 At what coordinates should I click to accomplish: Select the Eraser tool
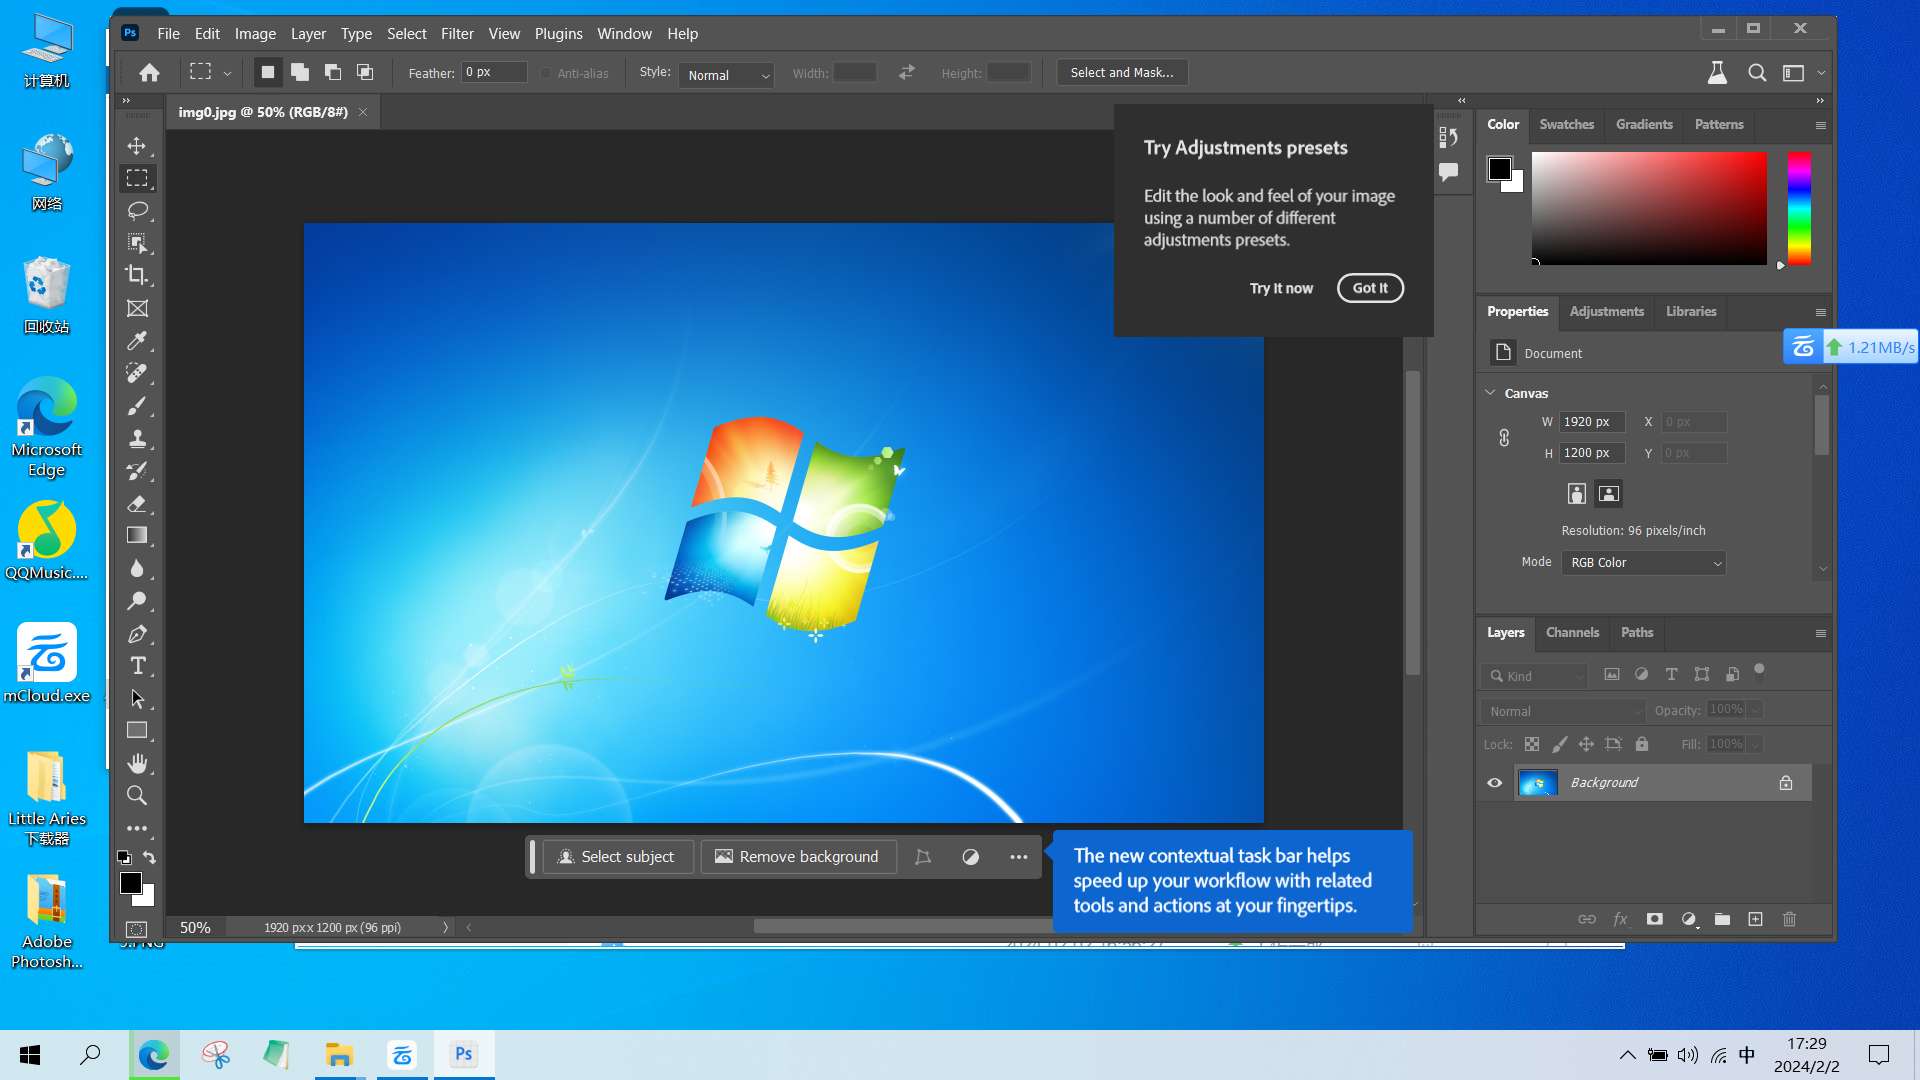tap(137, 504)
